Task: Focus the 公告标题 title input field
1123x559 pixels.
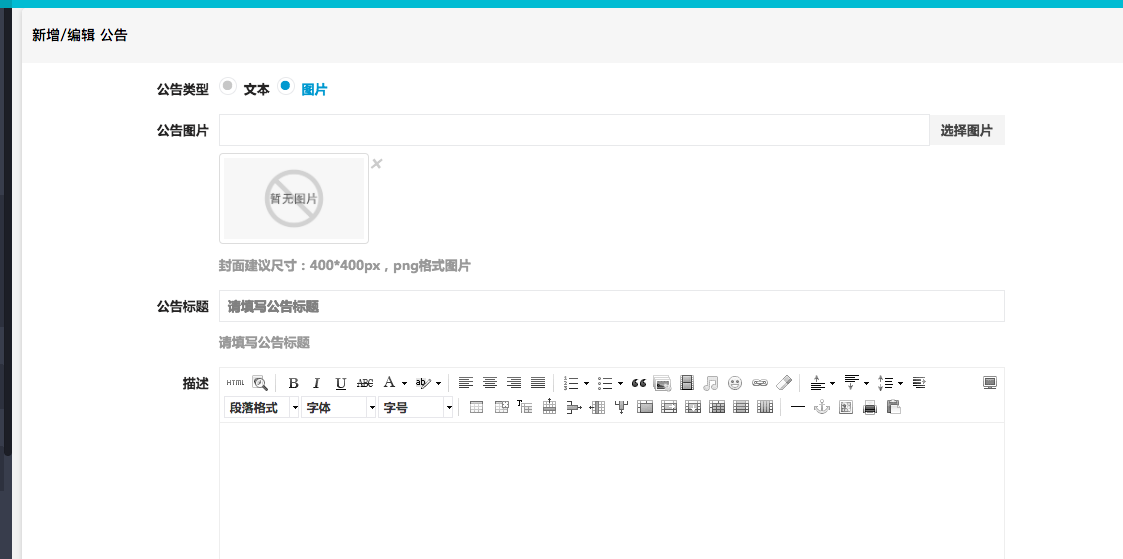Action: point(612,306)
